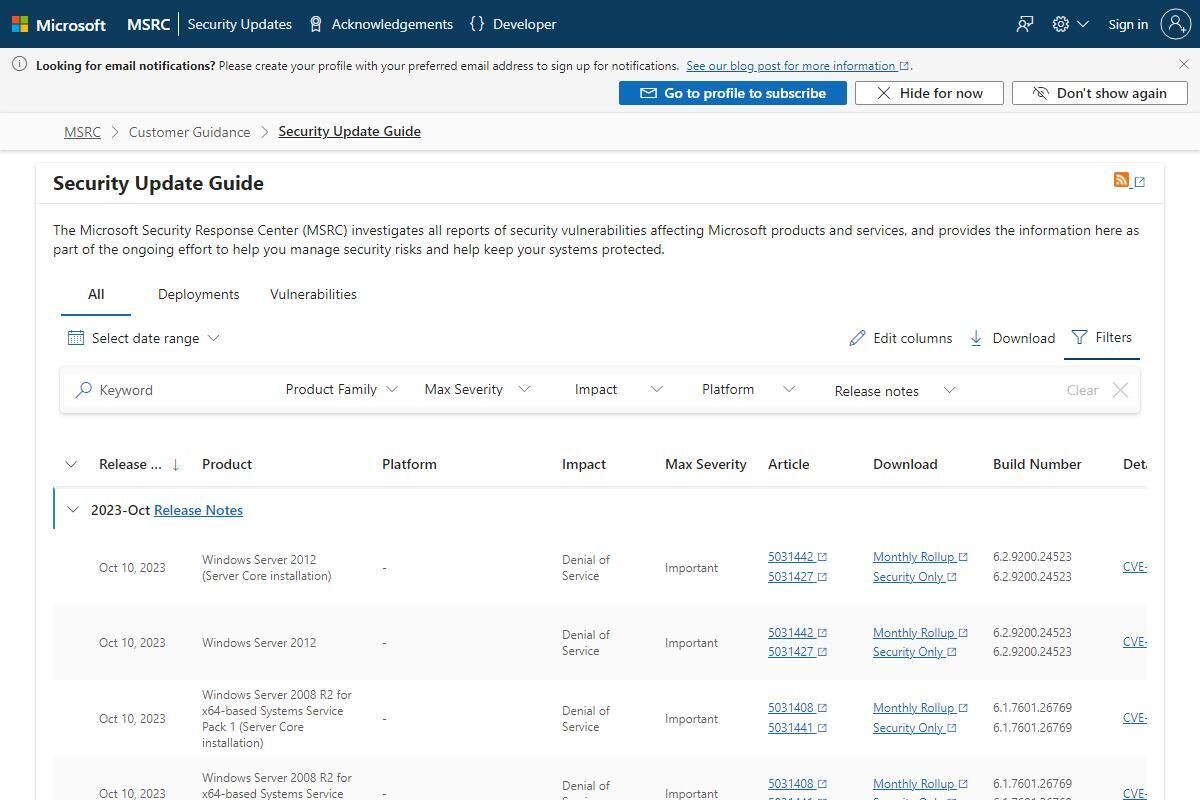Click Customer Guidance breadcrumb
The height and width of the screenshot is (800, 1200).
coord(189,132)
